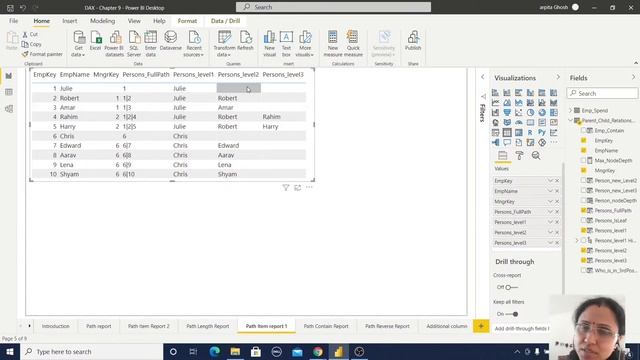Create a Quick measure

click(353, 44)
